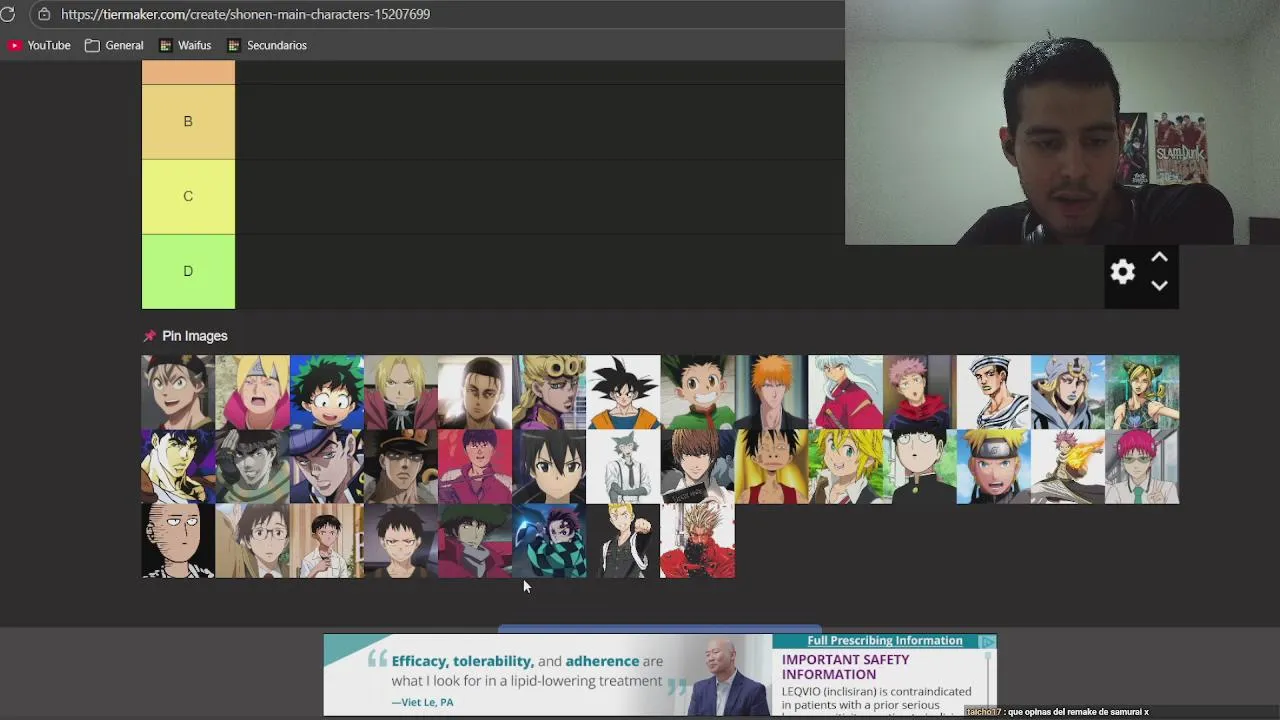Pick the Deku character image

(326, 392)
